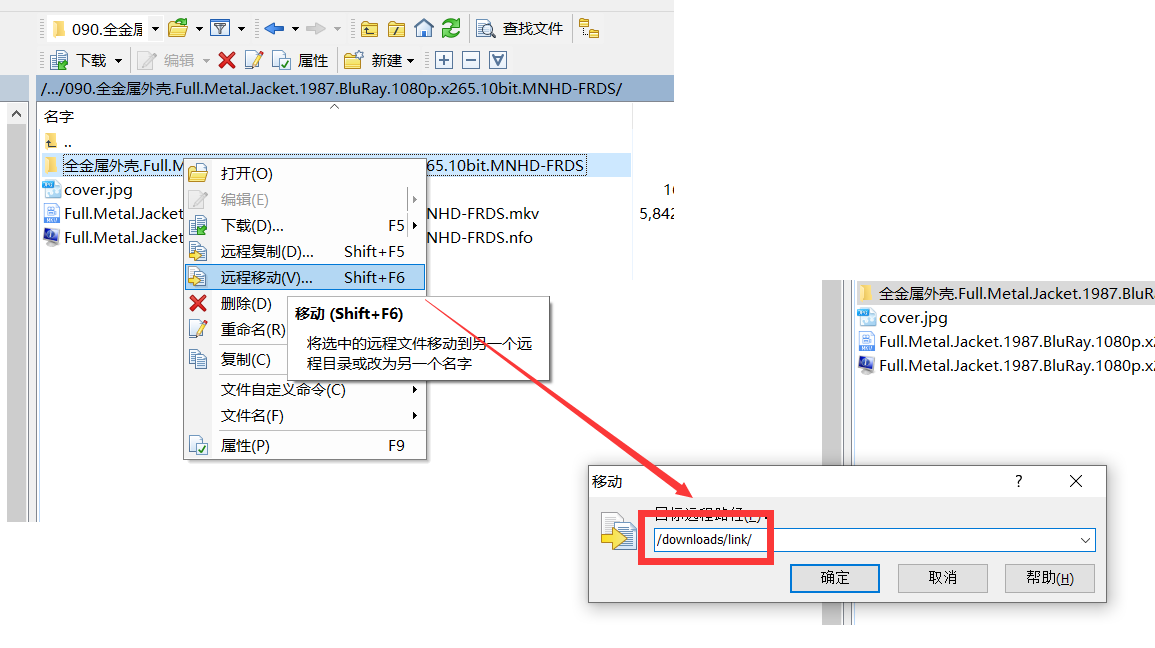Image resolution: width=1155 pixels, height=648 pixels.
Task: Toggle the directory tree icon
Action: [589, 29]
